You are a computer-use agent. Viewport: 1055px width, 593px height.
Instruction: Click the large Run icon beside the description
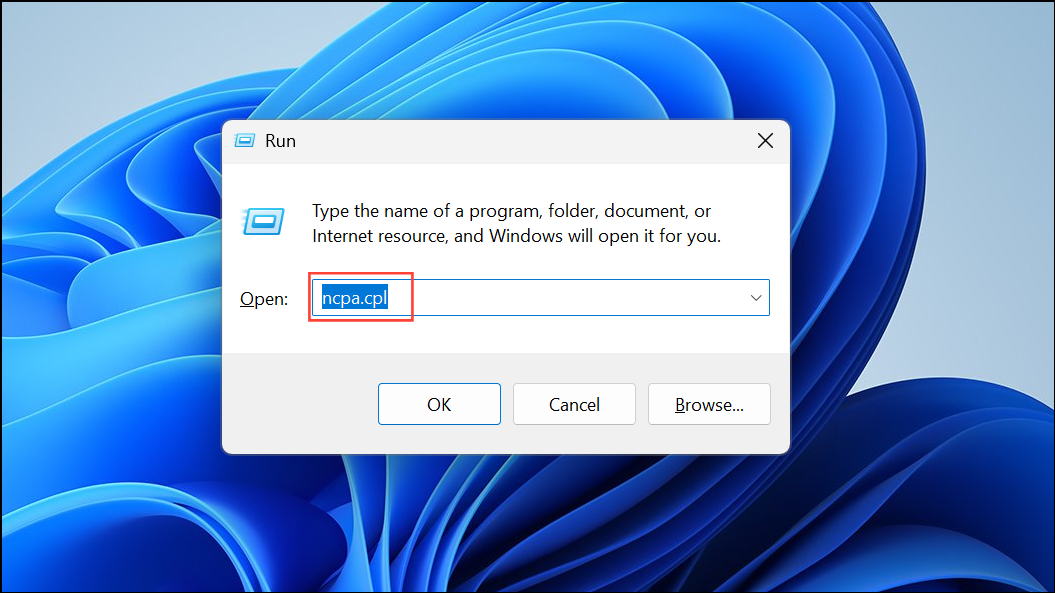[x=263, y=221]
